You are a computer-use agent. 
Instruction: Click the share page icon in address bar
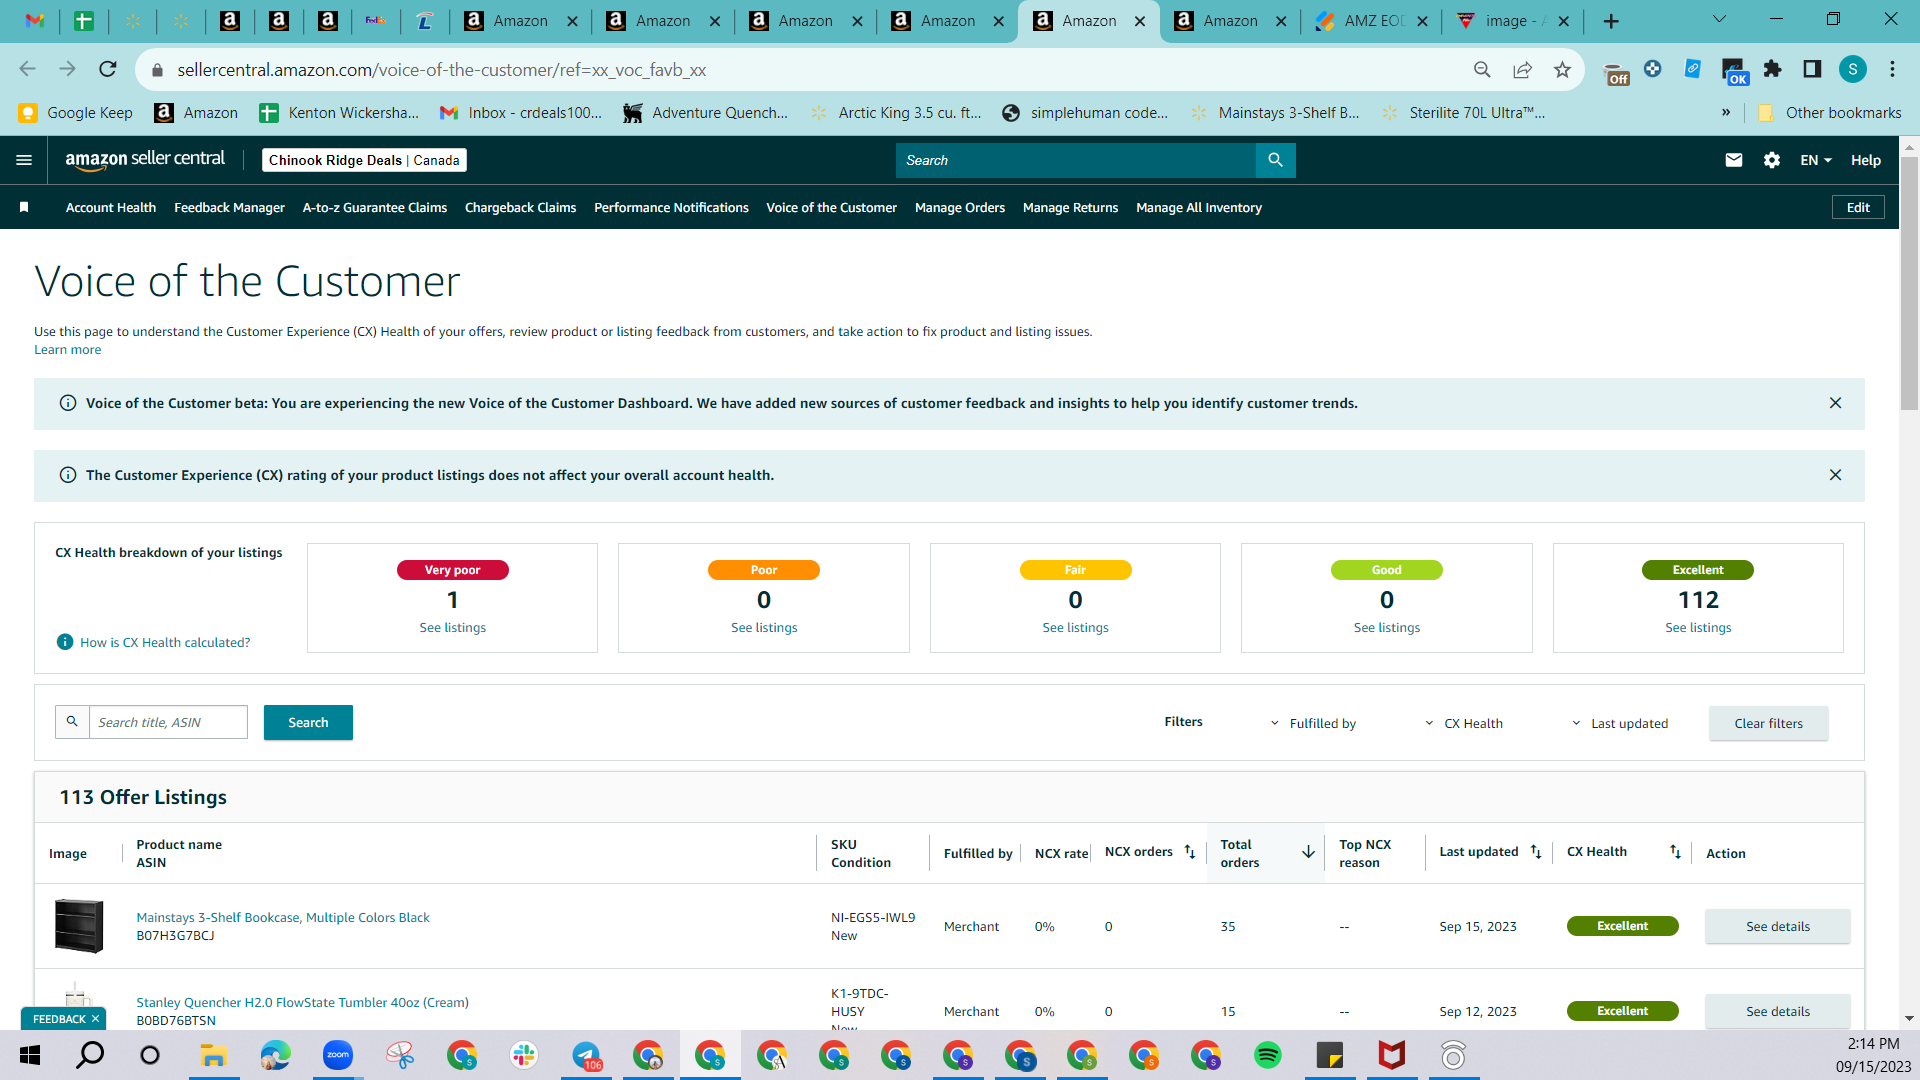(x=1522, y=69)
